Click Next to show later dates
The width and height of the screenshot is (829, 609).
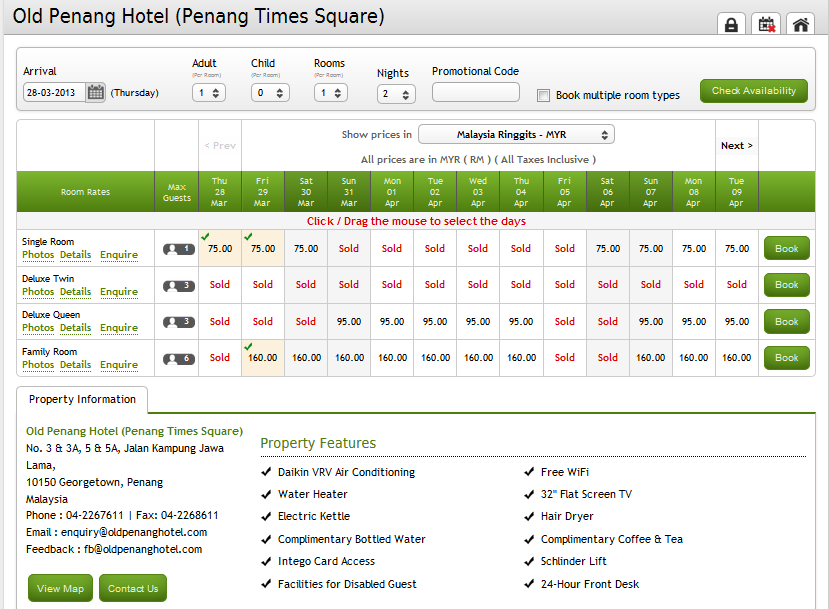pyautogui.click(x=736, y=146)
